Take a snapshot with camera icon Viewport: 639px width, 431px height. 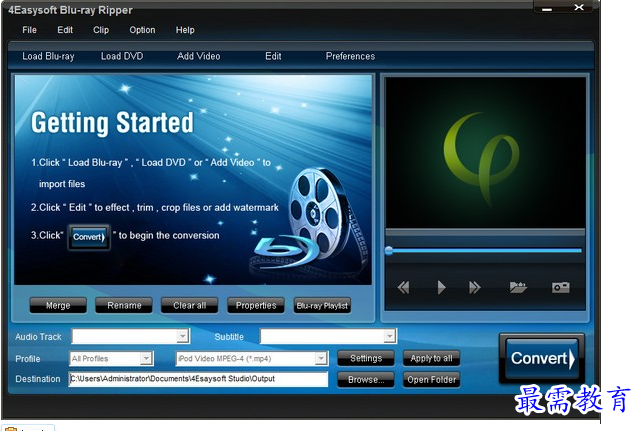coord(561,287)
